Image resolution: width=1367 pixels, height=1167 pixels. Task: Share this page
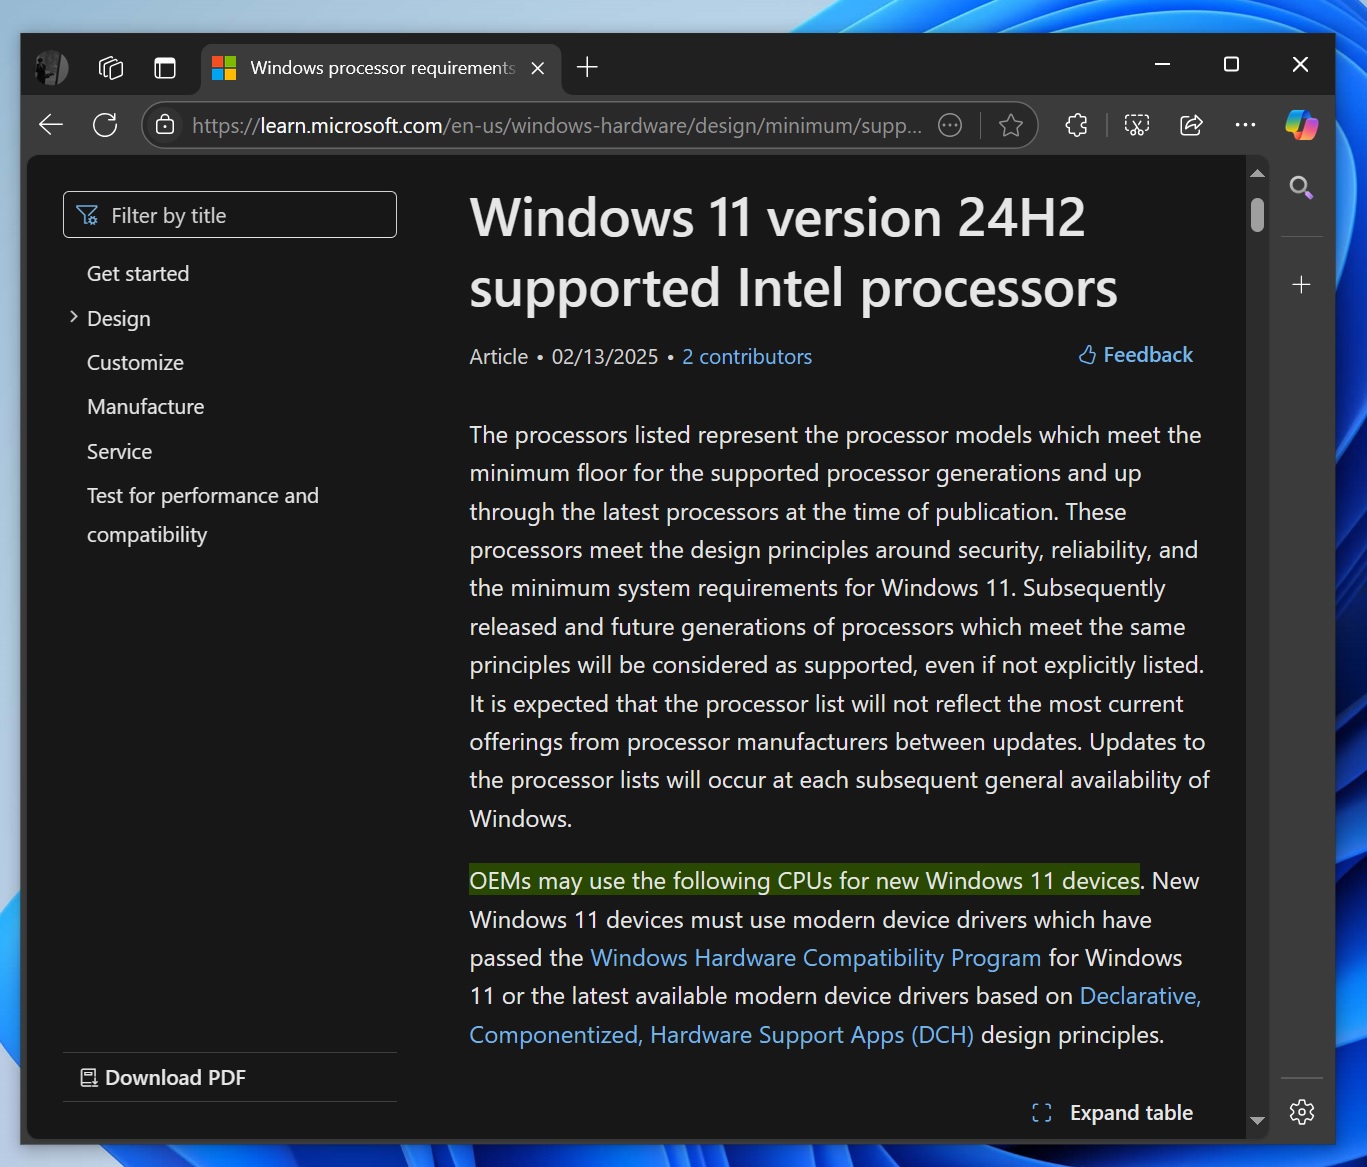1190,125
